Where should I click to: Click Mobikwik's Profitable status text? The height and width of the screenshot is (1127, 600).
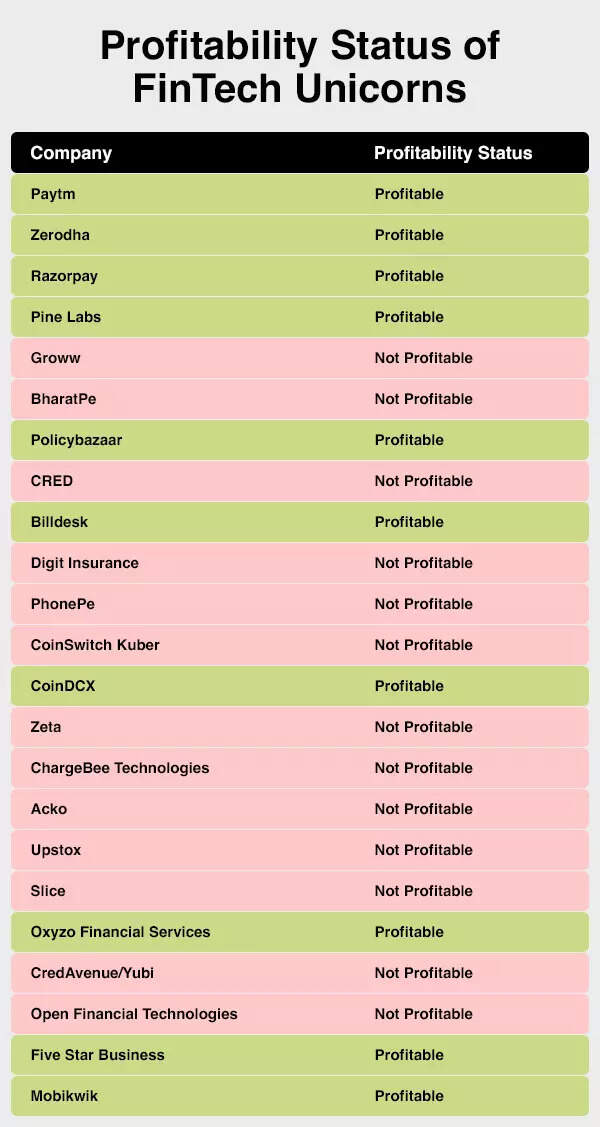409,1096
